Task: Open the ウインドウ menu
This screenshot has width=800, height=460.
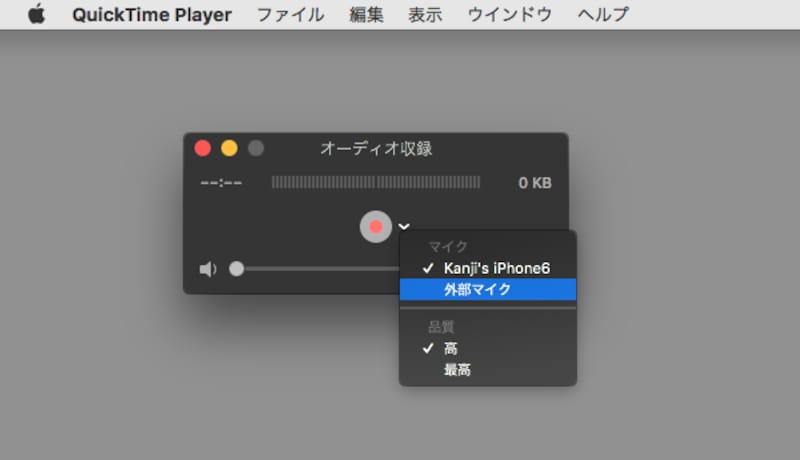Action: pos(510,15)
